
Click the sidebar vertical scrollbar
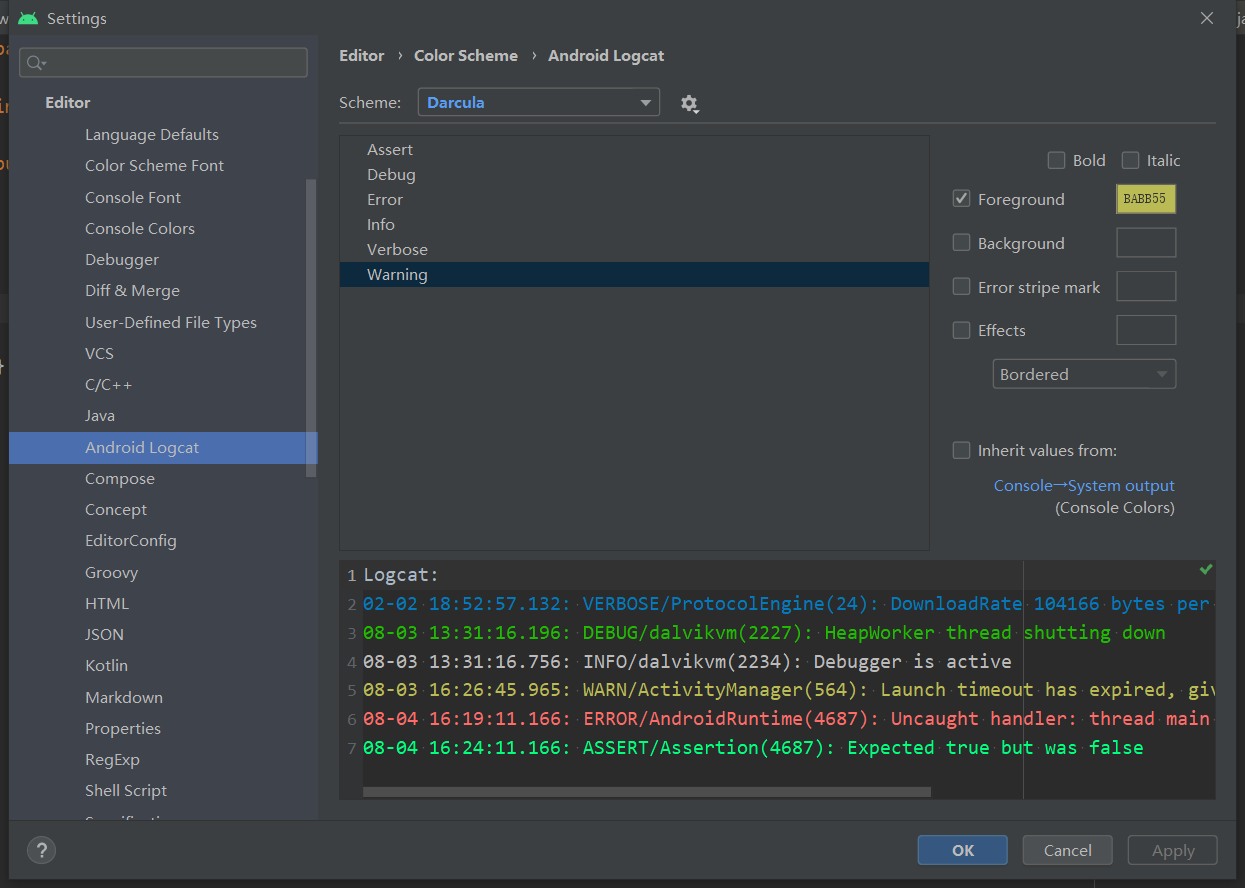point(311,327)
